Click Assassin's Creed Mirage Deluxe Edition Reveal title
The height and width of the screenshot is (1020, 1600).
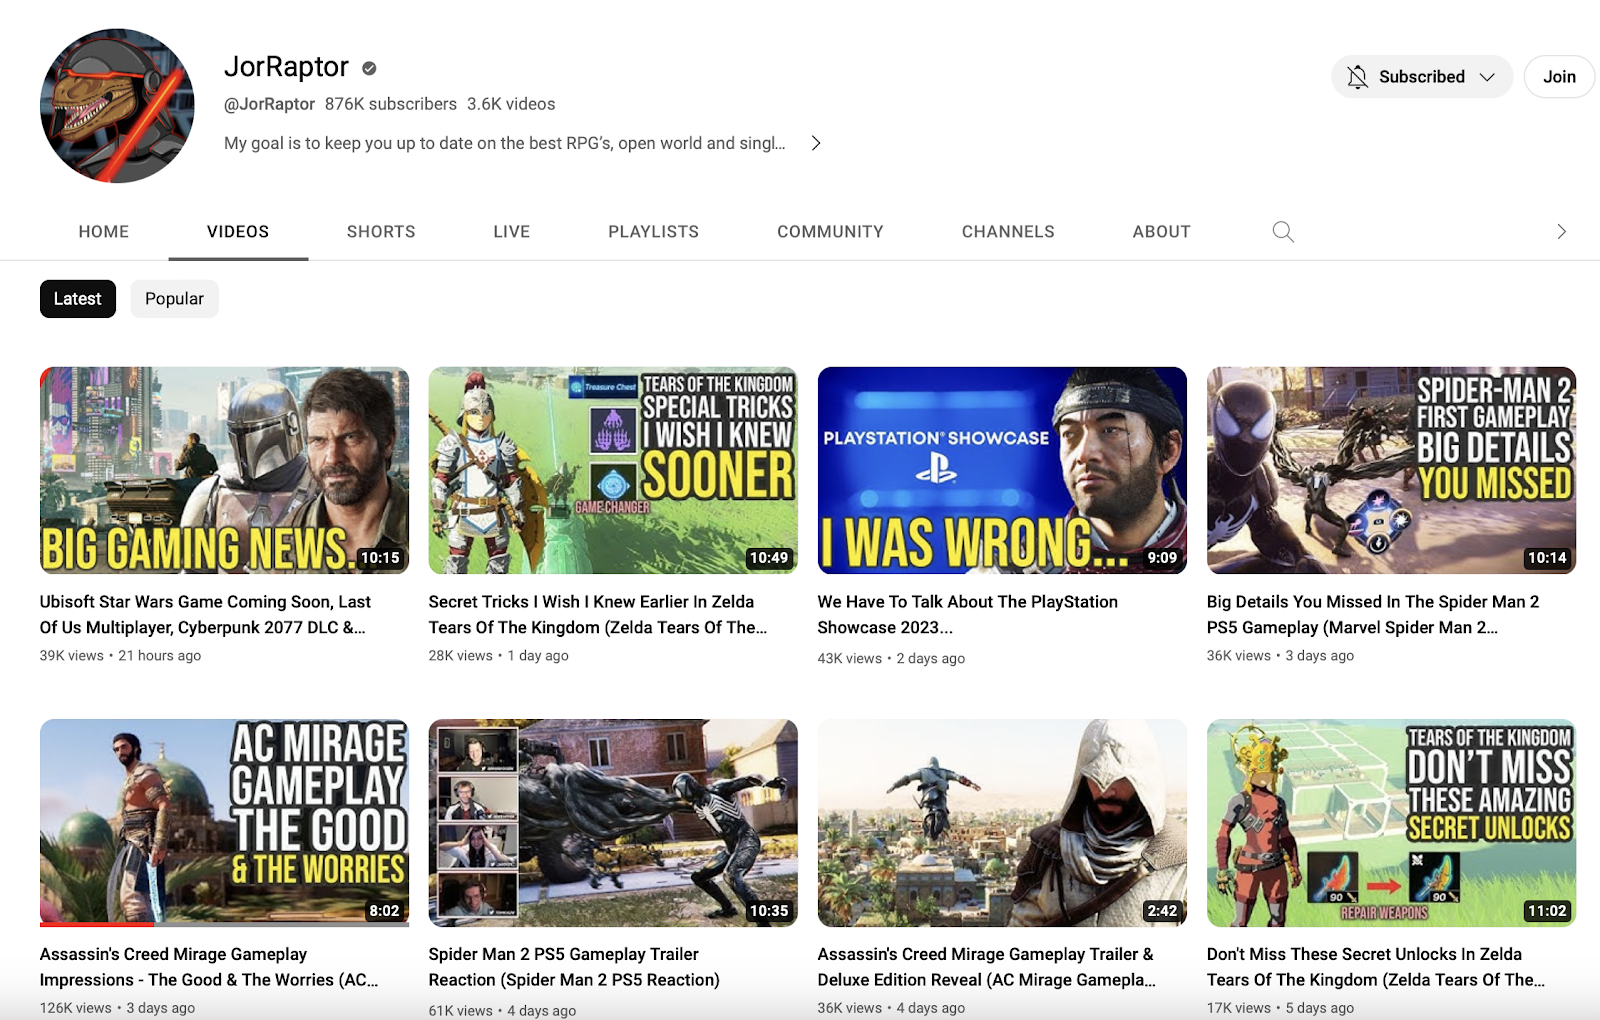987,968
